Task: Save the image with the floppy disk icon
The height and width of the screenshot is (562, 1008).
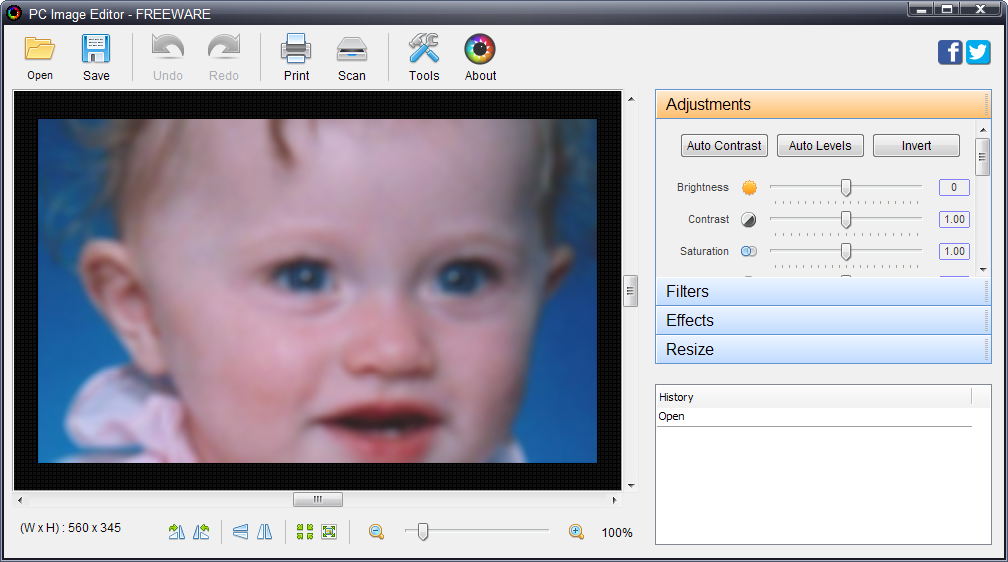Action: (96, 50)
